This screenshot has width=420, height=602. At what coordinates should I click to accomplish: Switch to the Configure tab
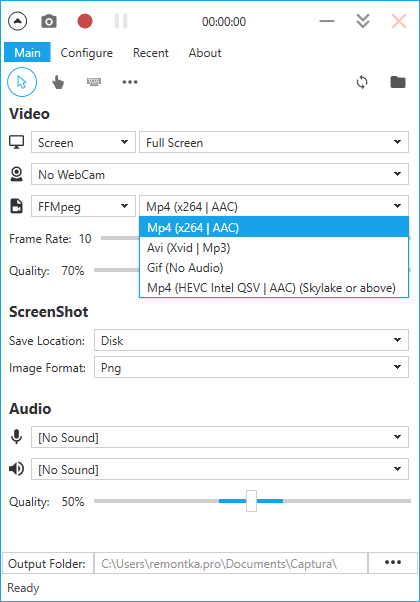click(87, 53)
